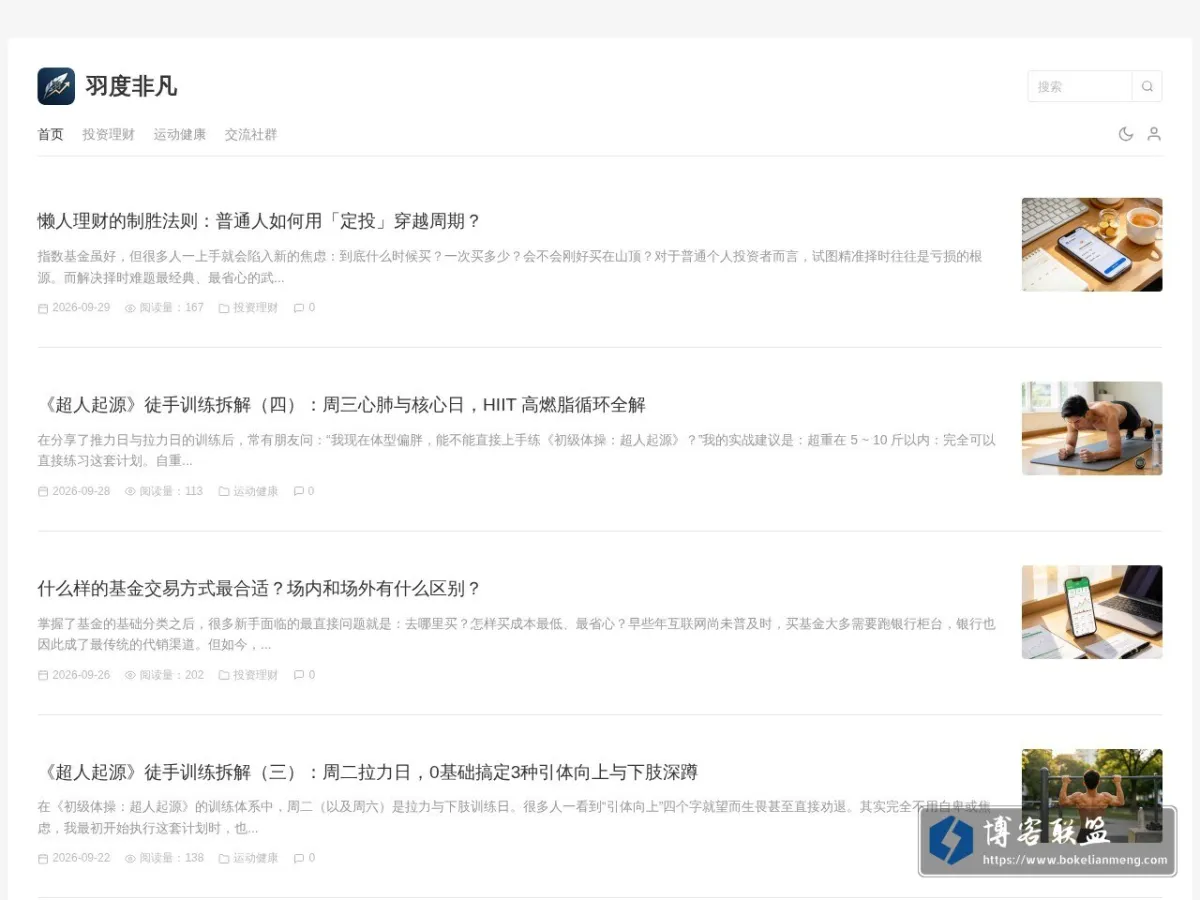Click the folder icon in the 2026-09-28 post row
The height and width of the screenshot is (900, 1200).
[224, 492]
